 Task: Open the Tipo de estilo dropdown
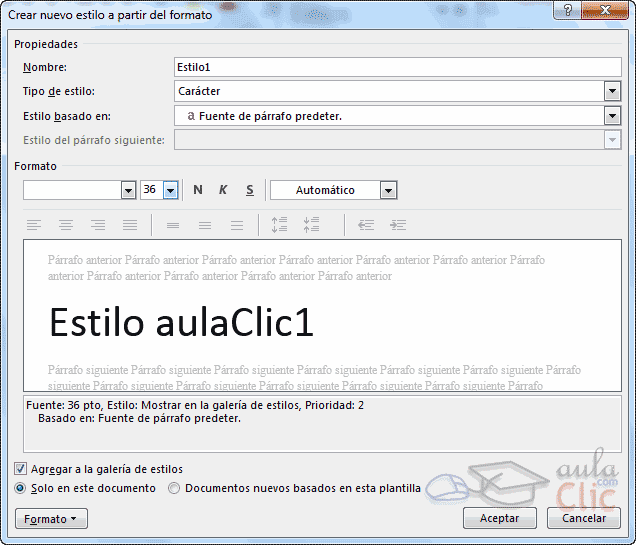click(612, 92)
